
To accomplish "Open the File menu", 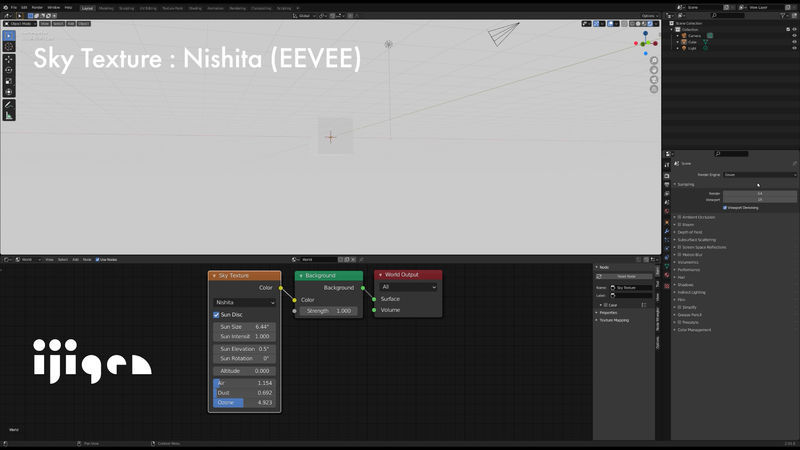I will click(x=14, y=8).
